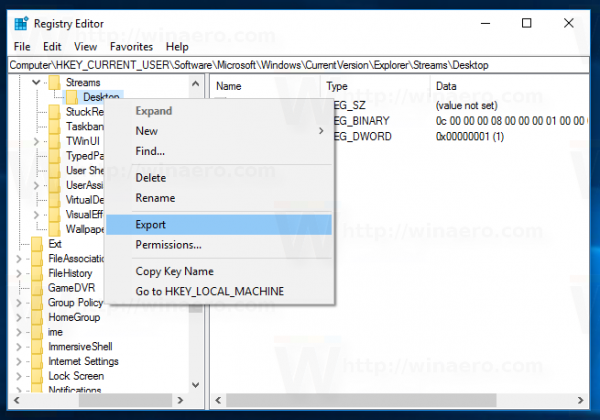
Task: Open the Favorites menu
Action: (x=131, y=46)
